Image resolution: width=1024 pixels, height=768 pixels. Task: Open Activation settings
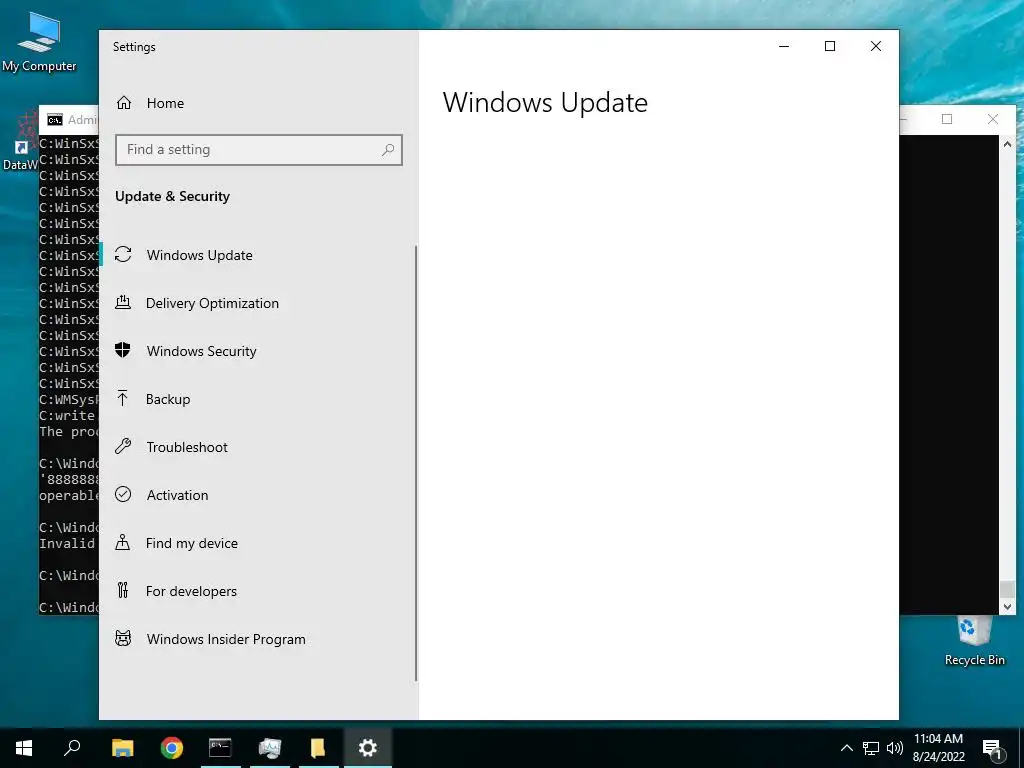tap(258, 495)
